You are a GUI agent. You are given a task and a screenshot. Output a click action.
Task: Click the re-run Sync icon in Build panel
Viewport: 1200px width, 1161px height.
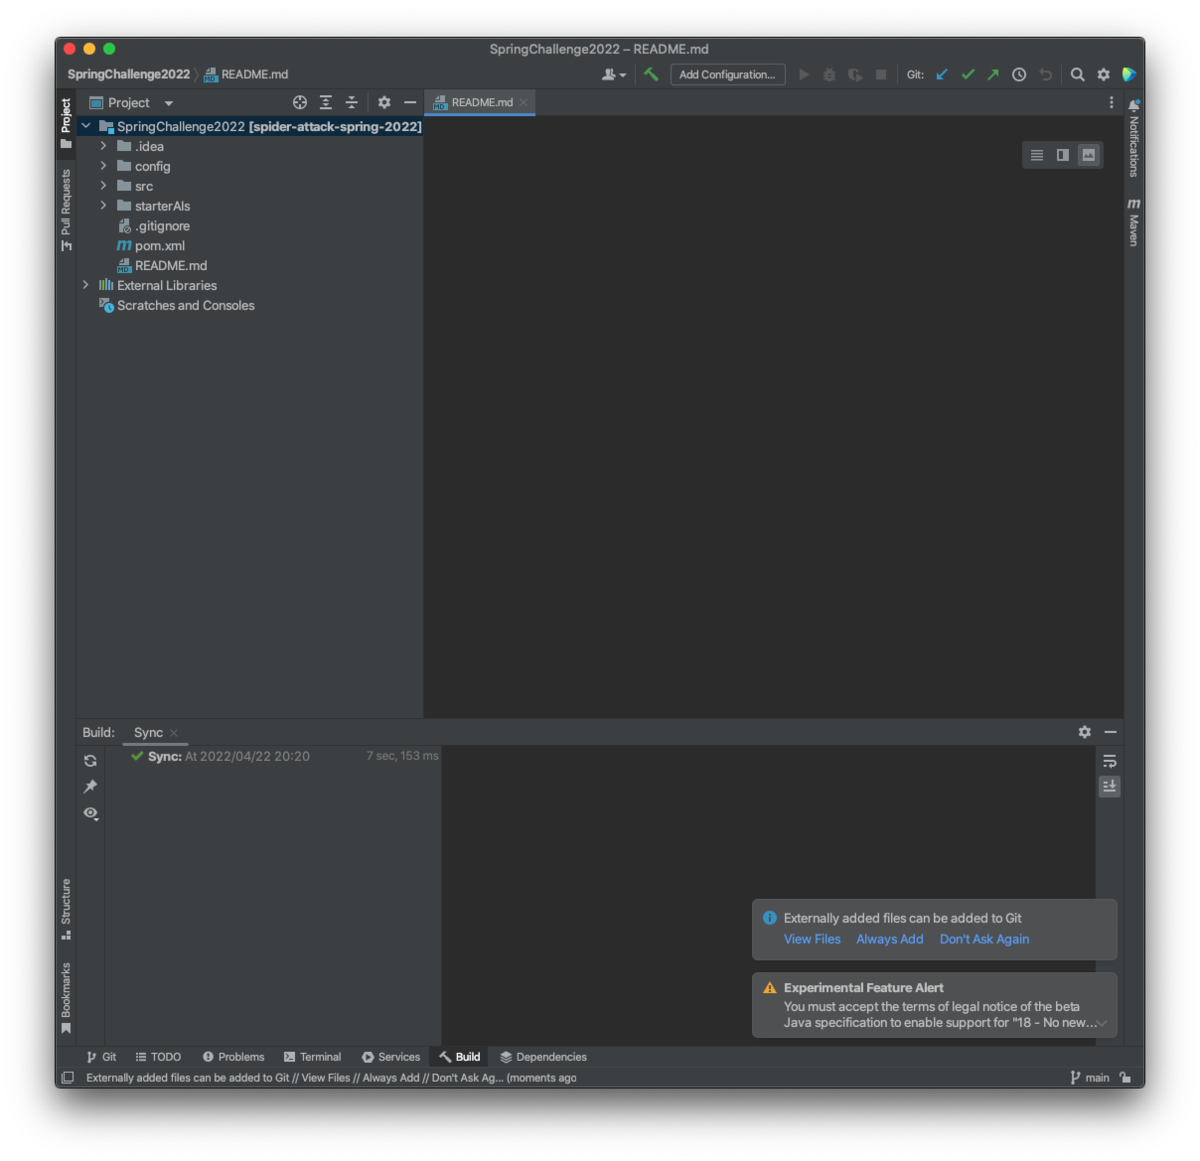90,760
